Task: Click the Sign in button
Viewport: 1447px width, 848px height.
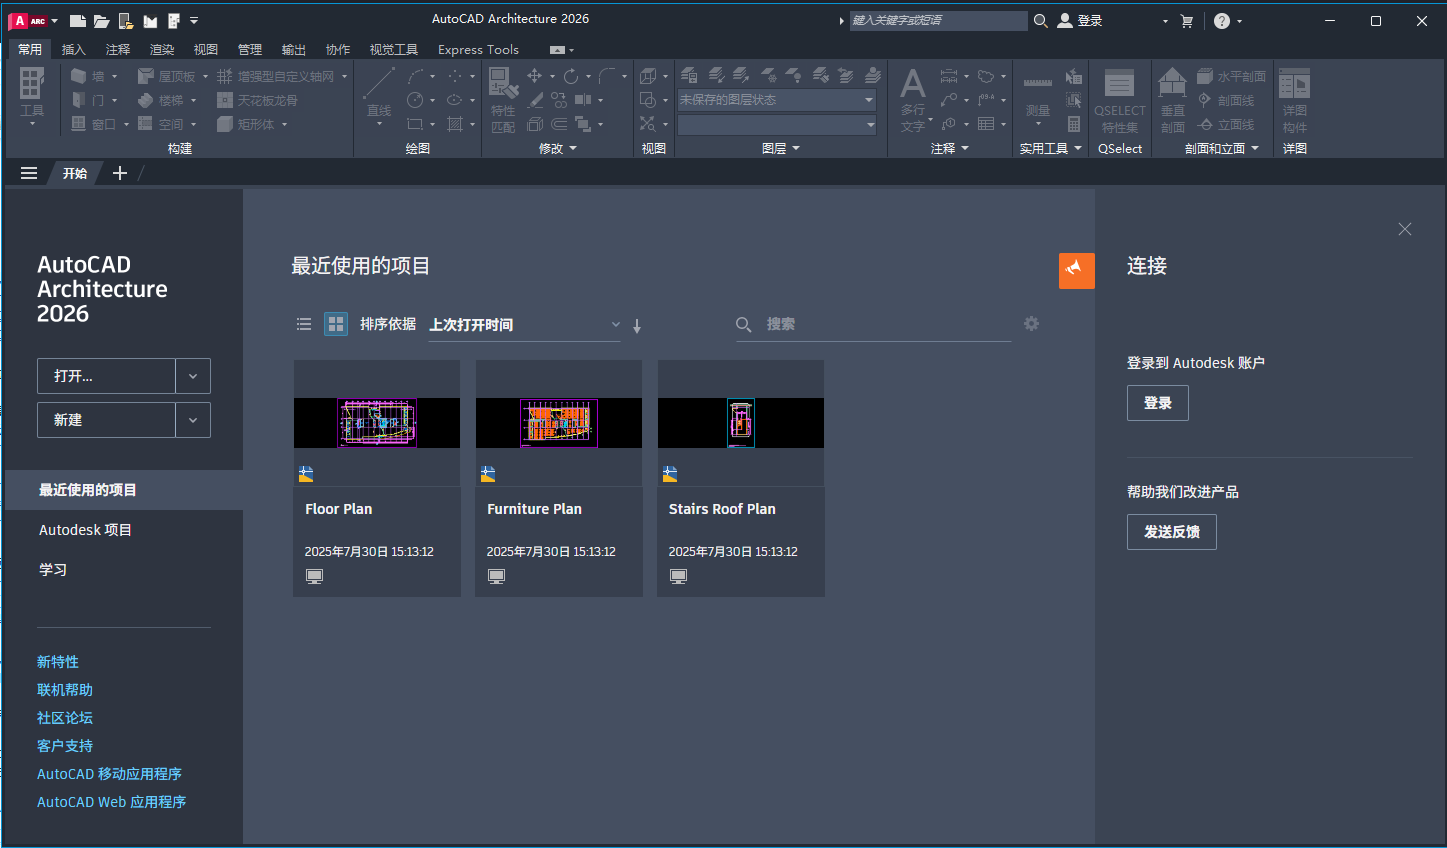Action: (1157, 402)
